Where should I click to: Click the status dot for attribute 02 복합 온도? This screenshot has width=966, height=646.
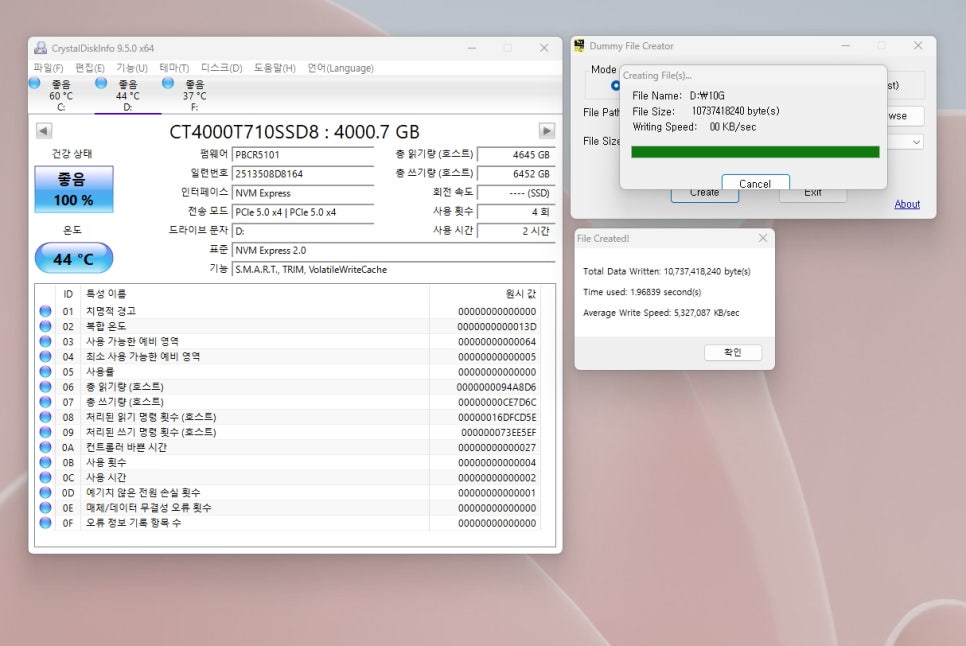coord(45,326)
